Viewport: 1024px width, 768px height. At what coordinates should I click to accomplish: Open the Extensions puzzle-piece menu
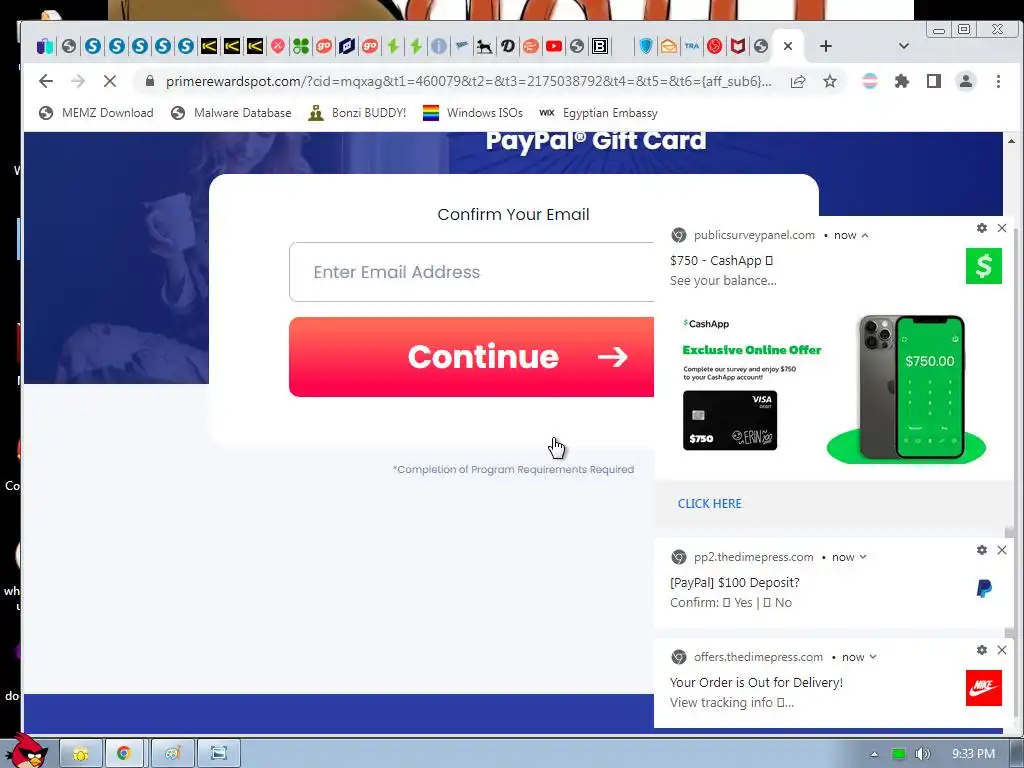pos(902,81)
